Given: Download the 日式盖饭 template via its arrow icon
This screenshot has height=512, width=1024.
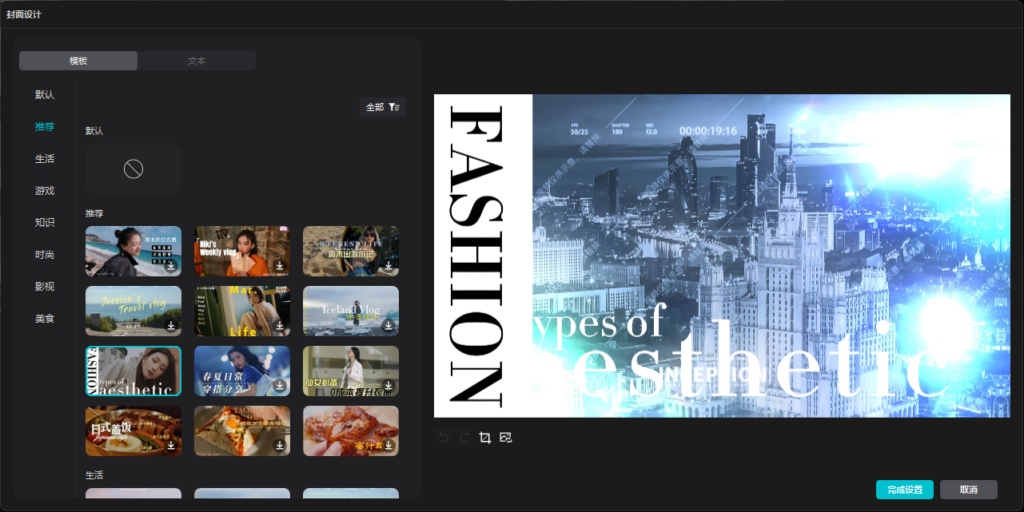Looking at the screenshot, I should pos(171,445).
